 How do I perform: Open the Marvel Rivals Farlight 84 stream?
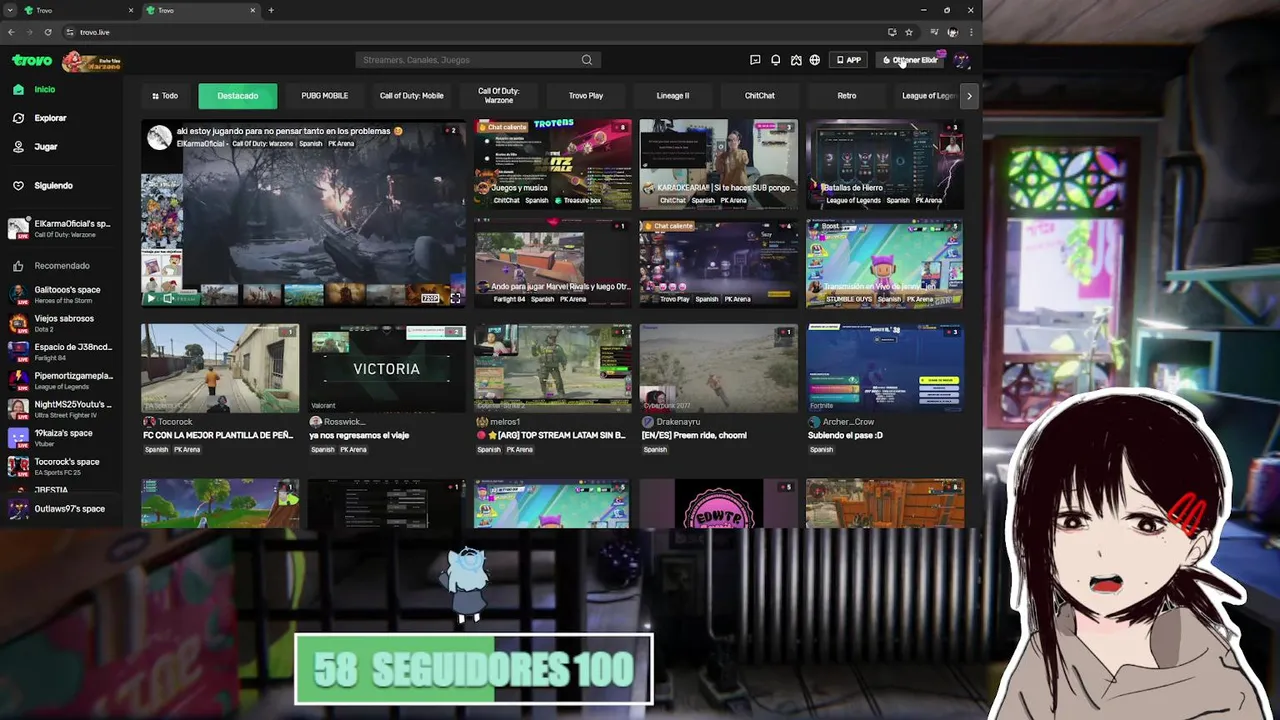pyautogui.click(x=553, y=263)
